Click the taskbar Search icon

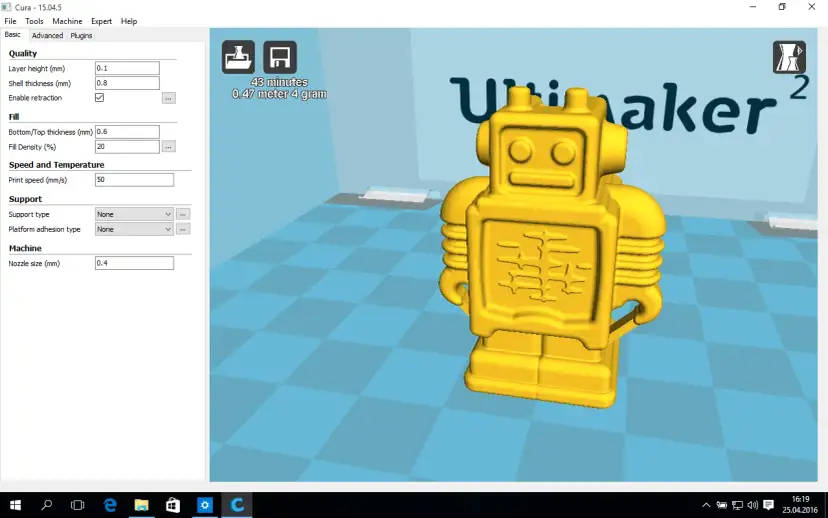[x=46, y=505]
